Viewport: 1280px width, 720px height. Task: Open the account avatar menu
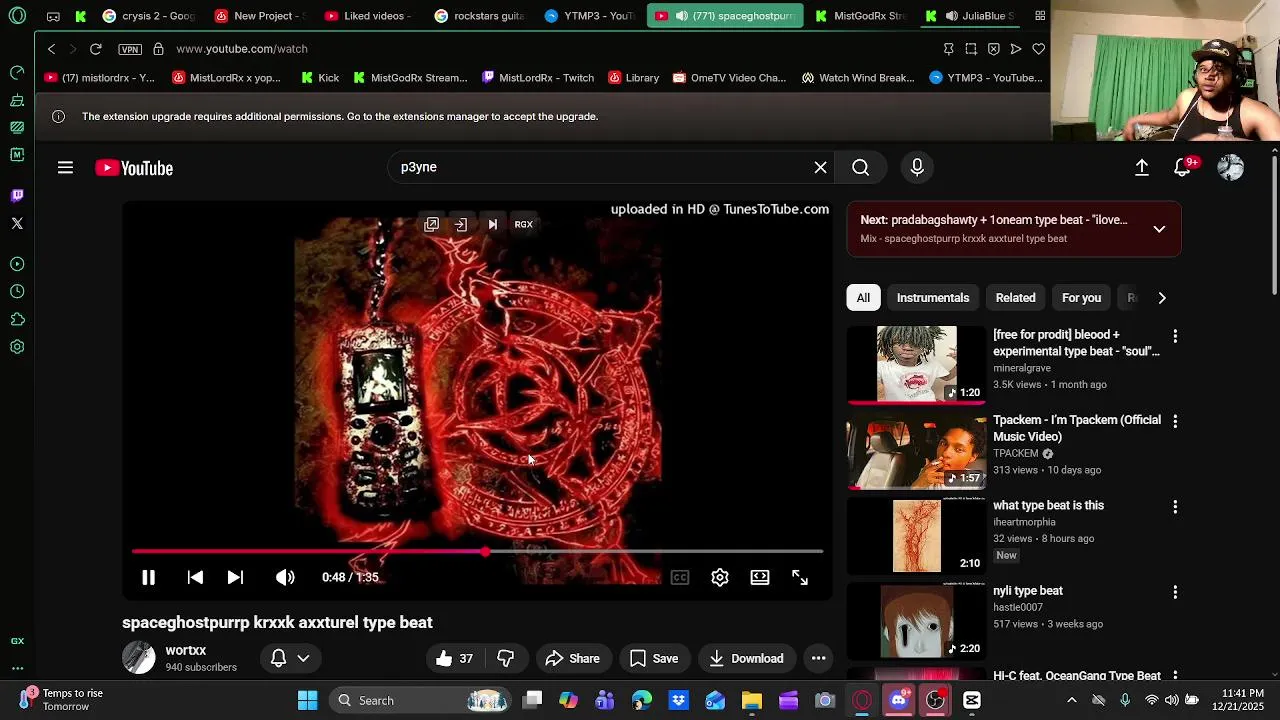(x=1230, y=168)
